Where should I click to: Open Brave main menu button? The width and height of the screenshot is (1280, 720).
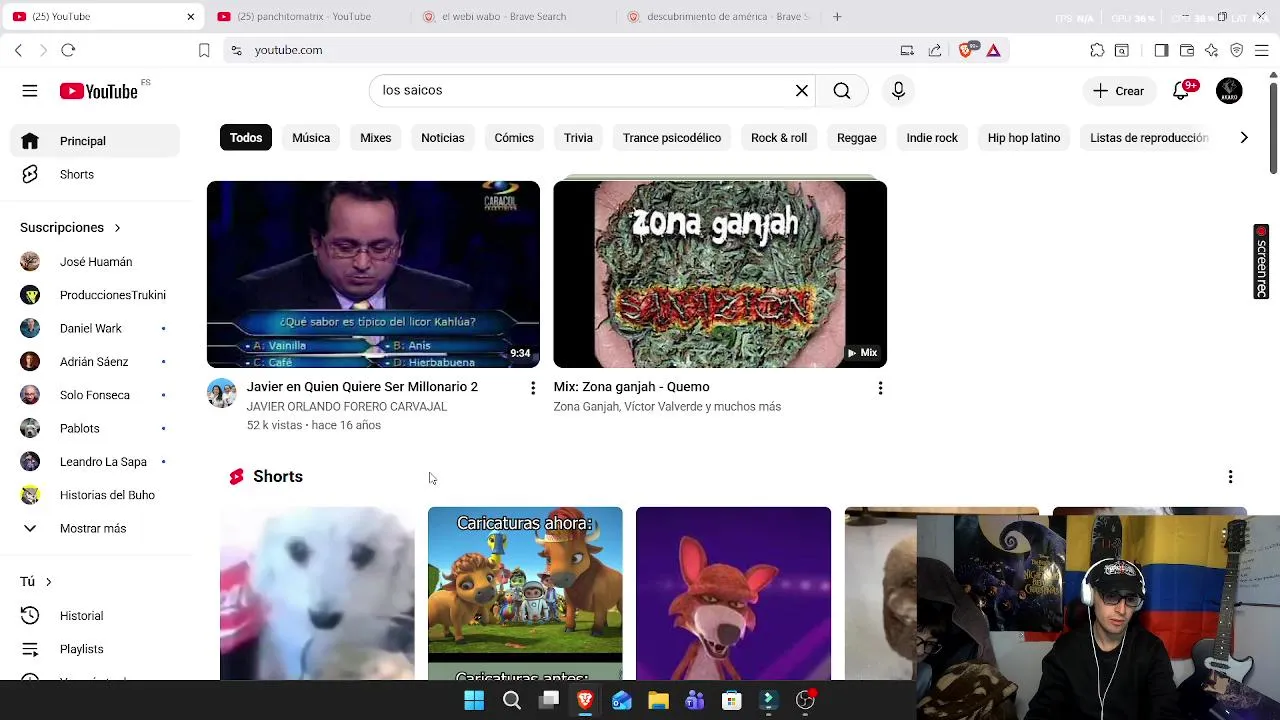(x=1261, y=50)
